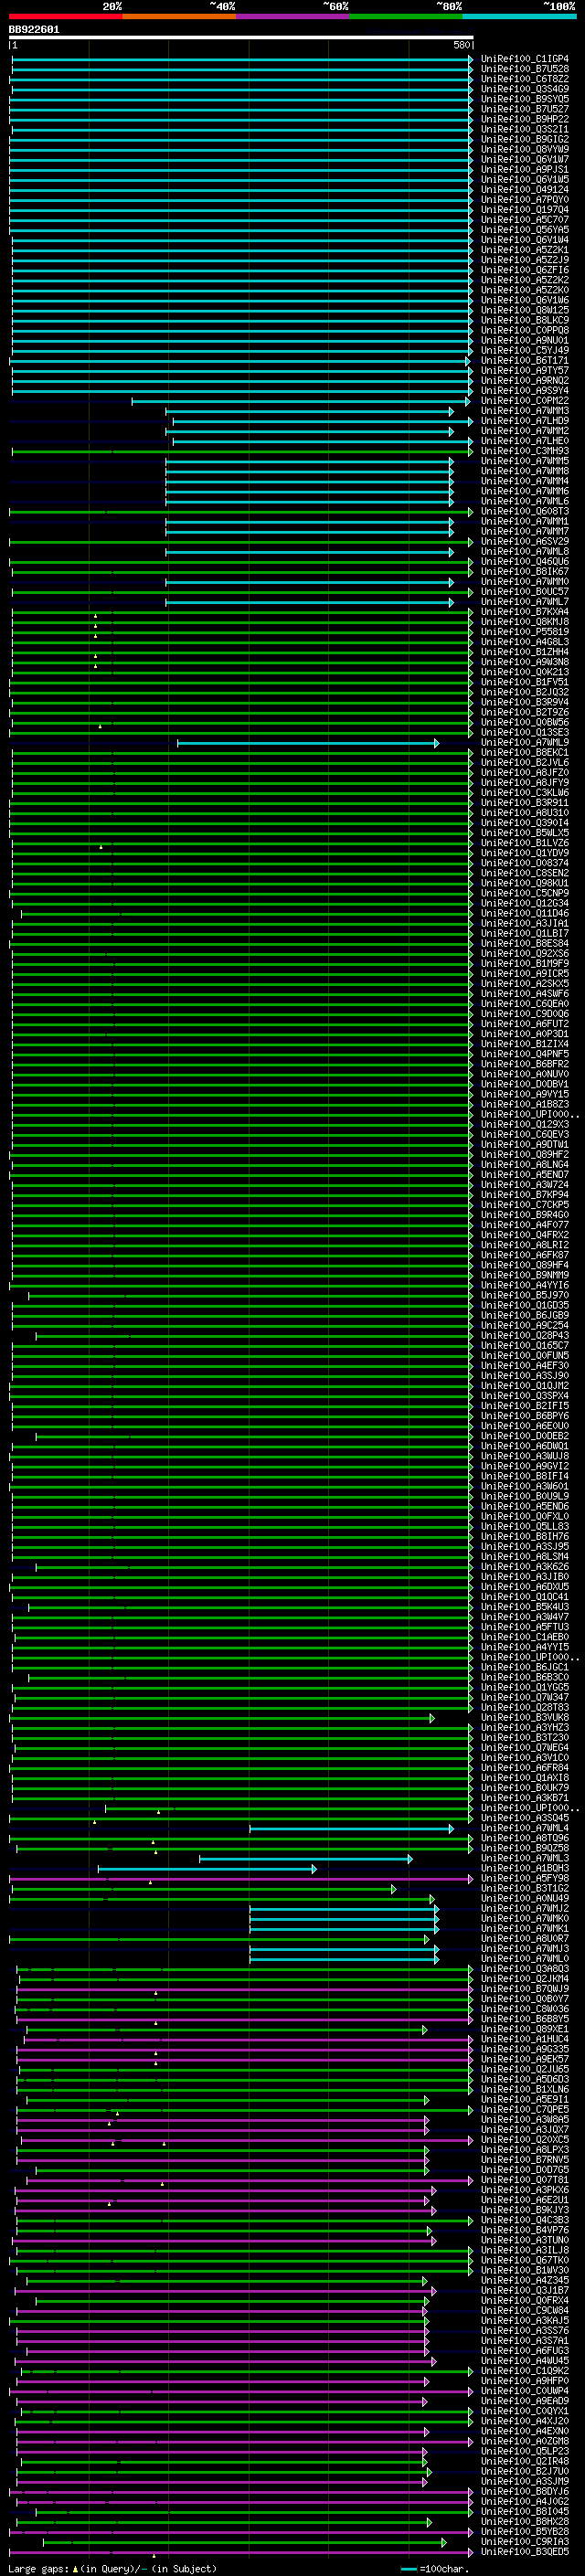Select label UniRef100_Q3A8Q3
Viewport: 585px width, 2576px height.
coord(524,1970)
